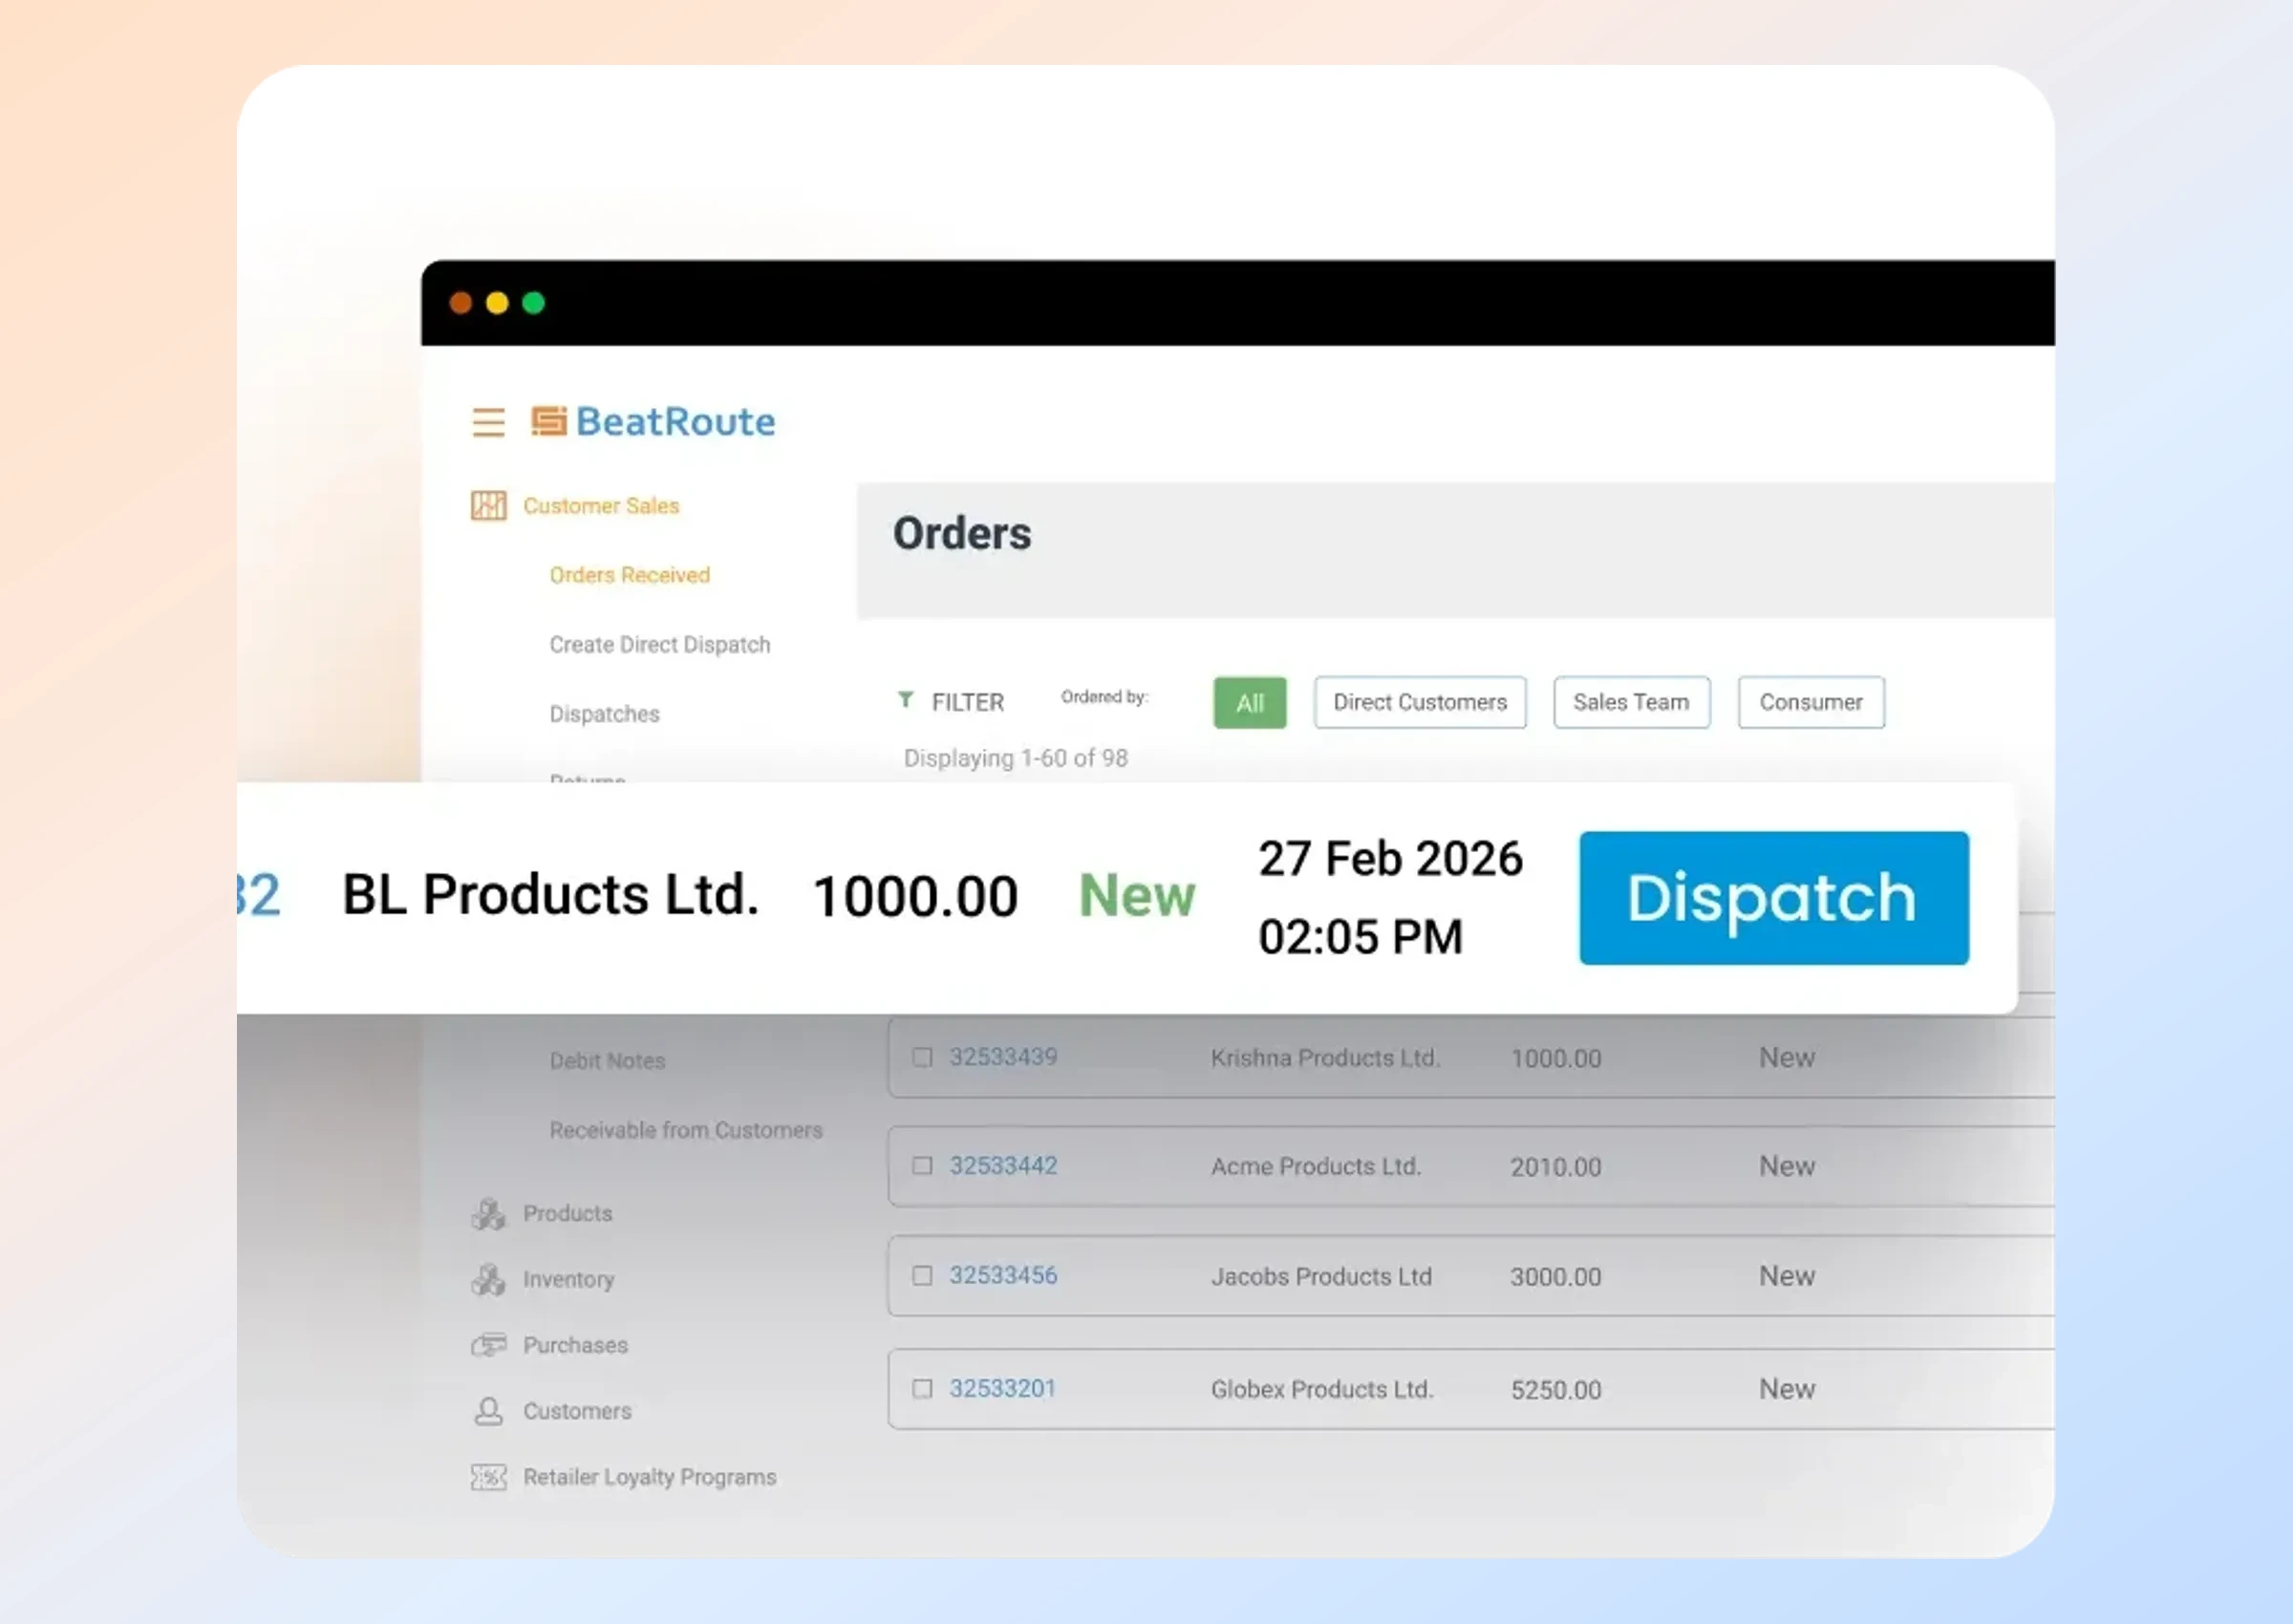This screenshot has width=2293, height=1624.
Task: Open Customer Sales menu section
Action: [x=601, y=506]
